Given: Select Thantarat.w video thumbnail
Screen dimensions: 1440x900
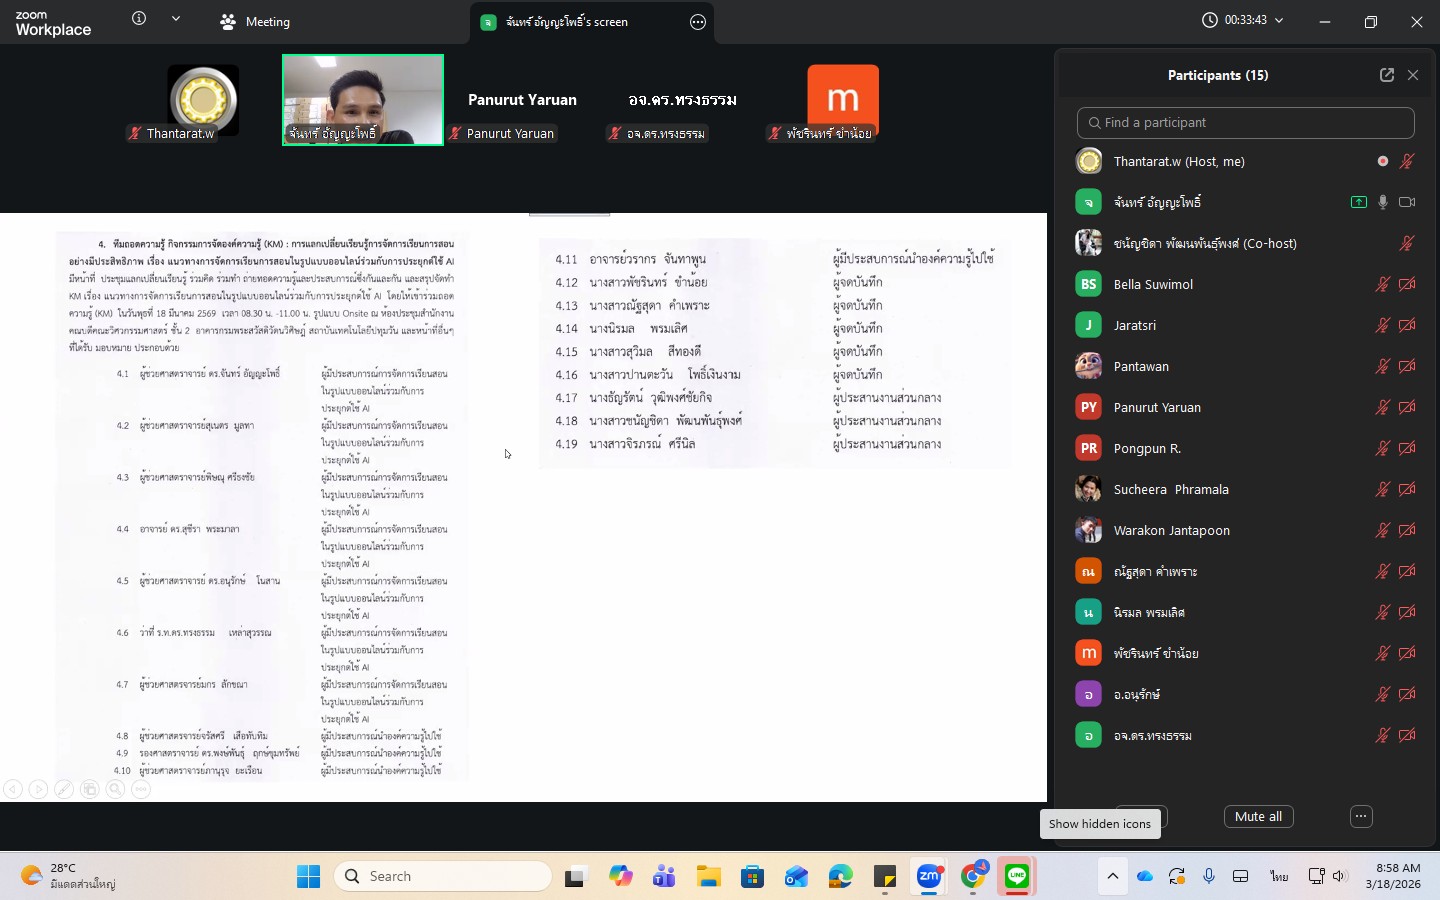Looking at the screenshot, I should [203, 100].
